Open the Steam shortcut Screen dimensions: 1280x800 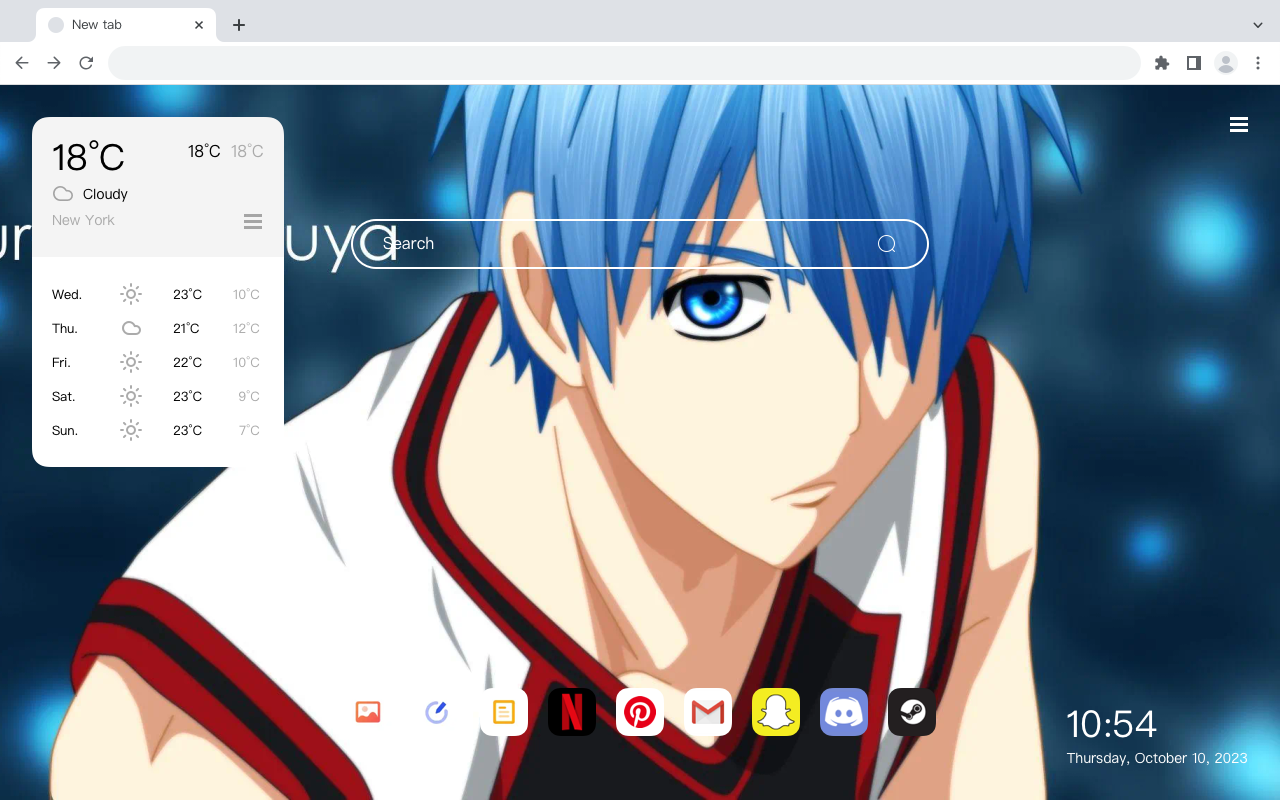912,712
